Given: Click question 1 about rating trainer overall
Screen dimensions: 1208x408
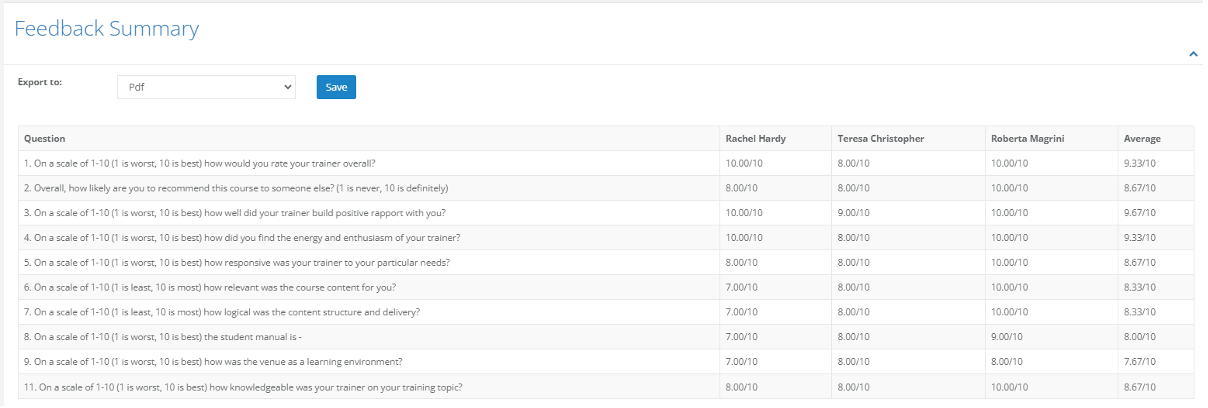Looking at the screenshot, I should click(200, 163).
